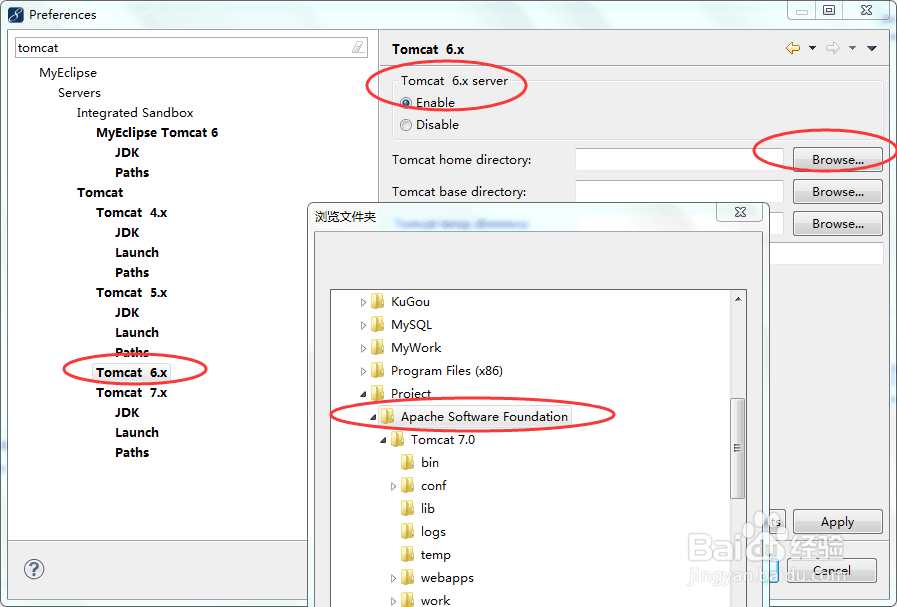Open the preferences view menu triangle

(872, 49)
